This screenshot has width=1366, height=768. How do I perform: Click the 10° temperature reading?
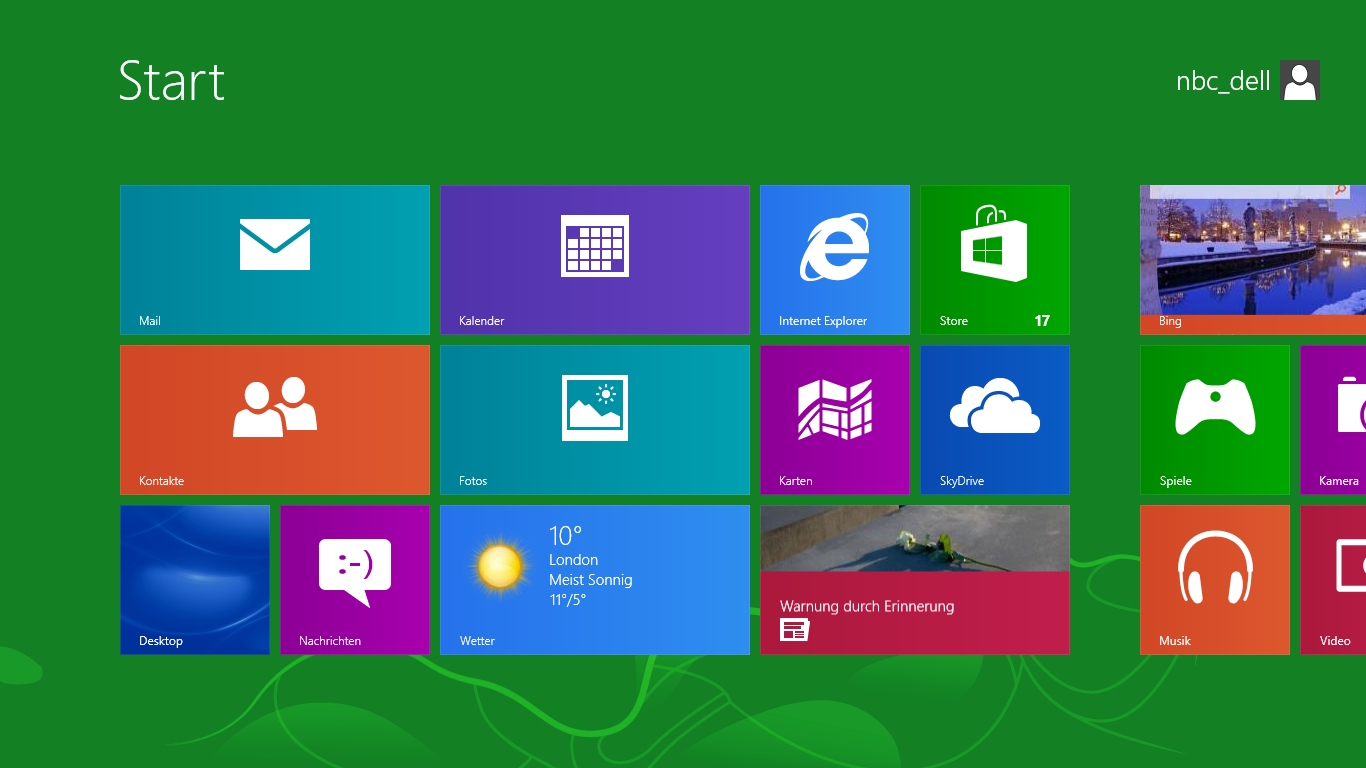point(565,535)
